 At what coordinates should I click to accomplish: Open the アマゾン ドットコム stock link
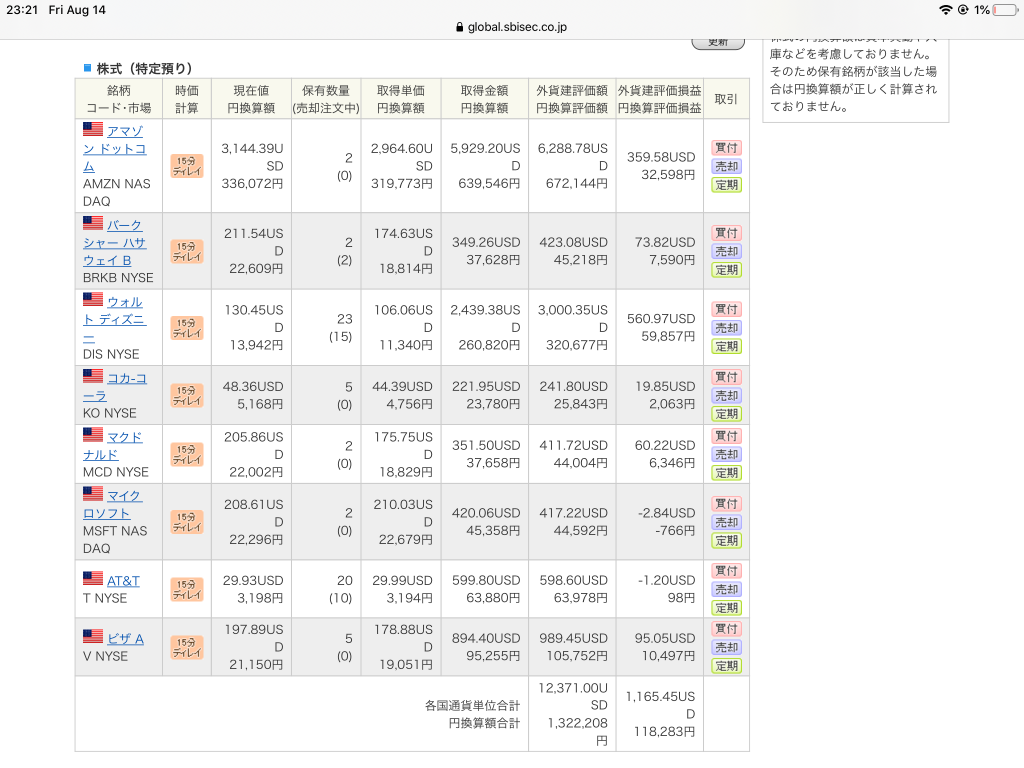(115, 148)
